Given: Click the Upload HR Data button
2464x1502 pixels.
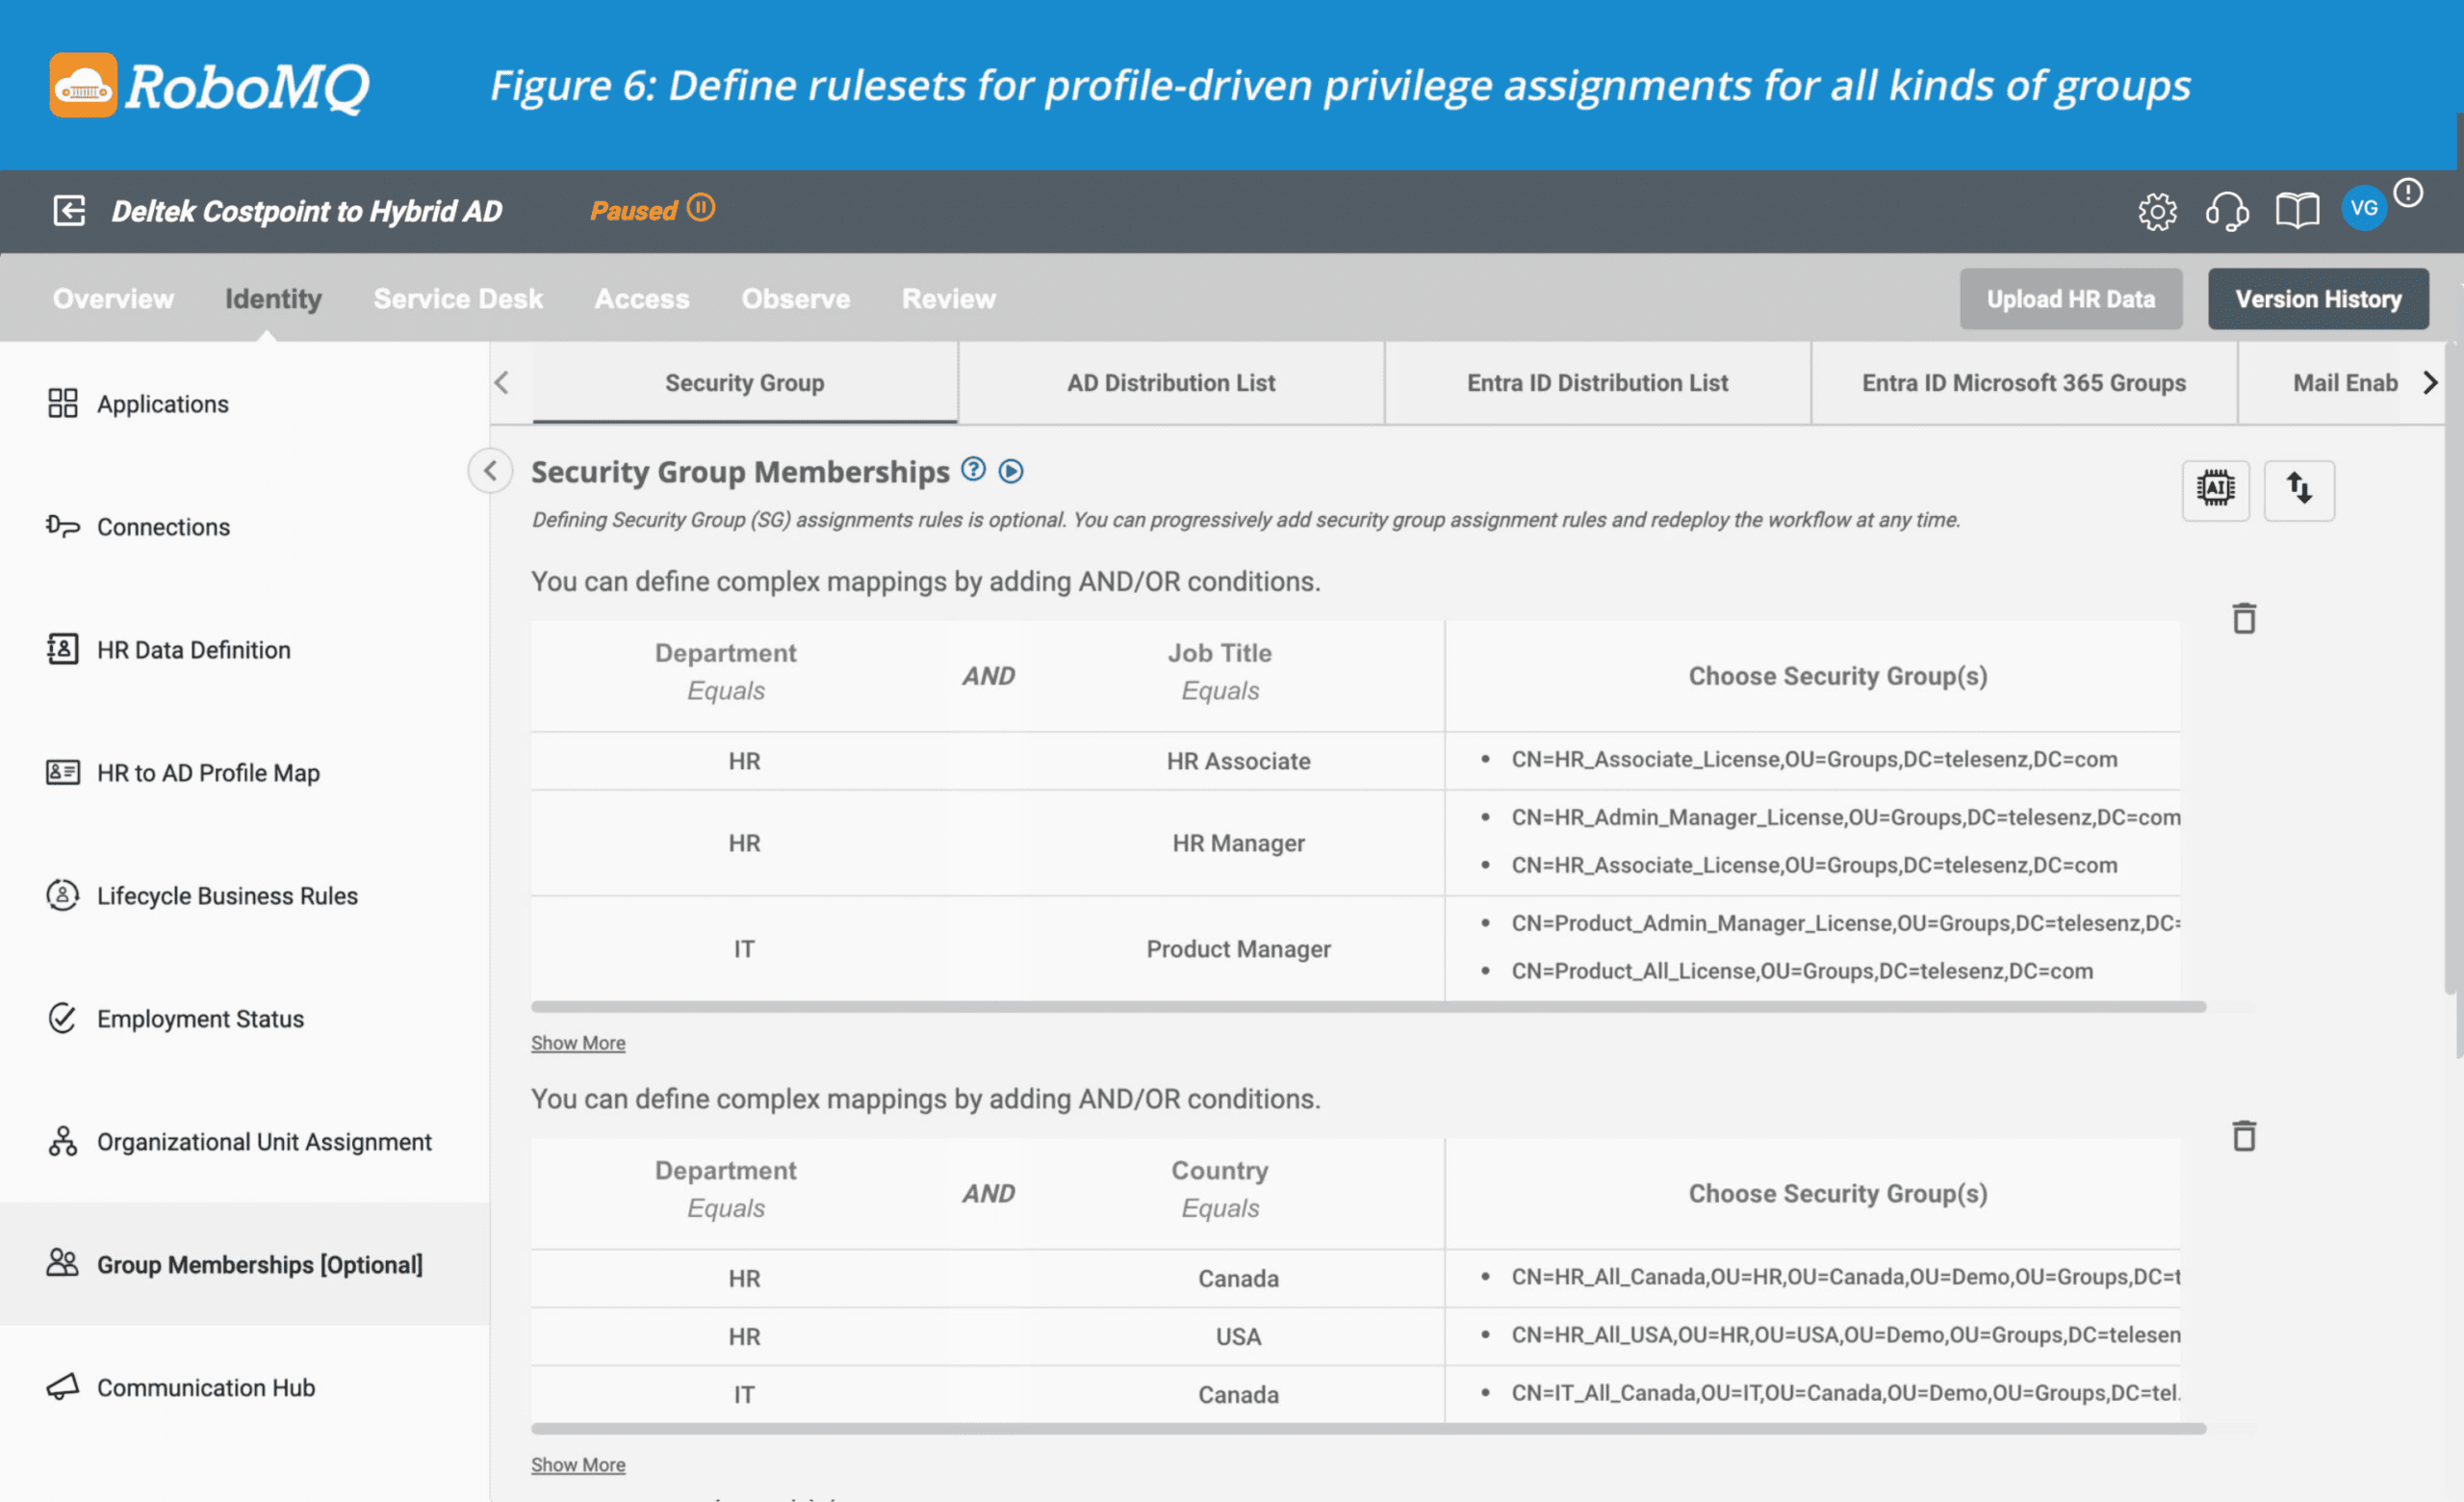Looking at the screenshot, I should (2070, 299).
